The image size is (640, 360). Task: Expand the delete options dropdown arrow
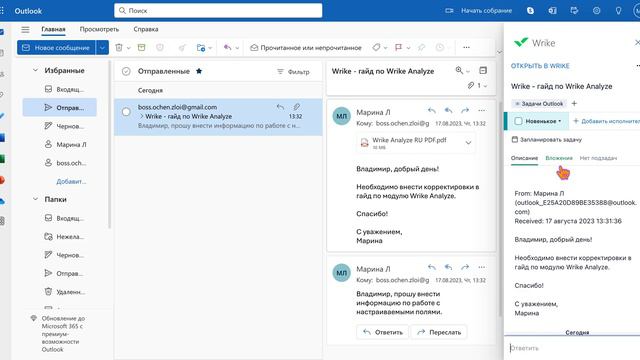(129, 48)
